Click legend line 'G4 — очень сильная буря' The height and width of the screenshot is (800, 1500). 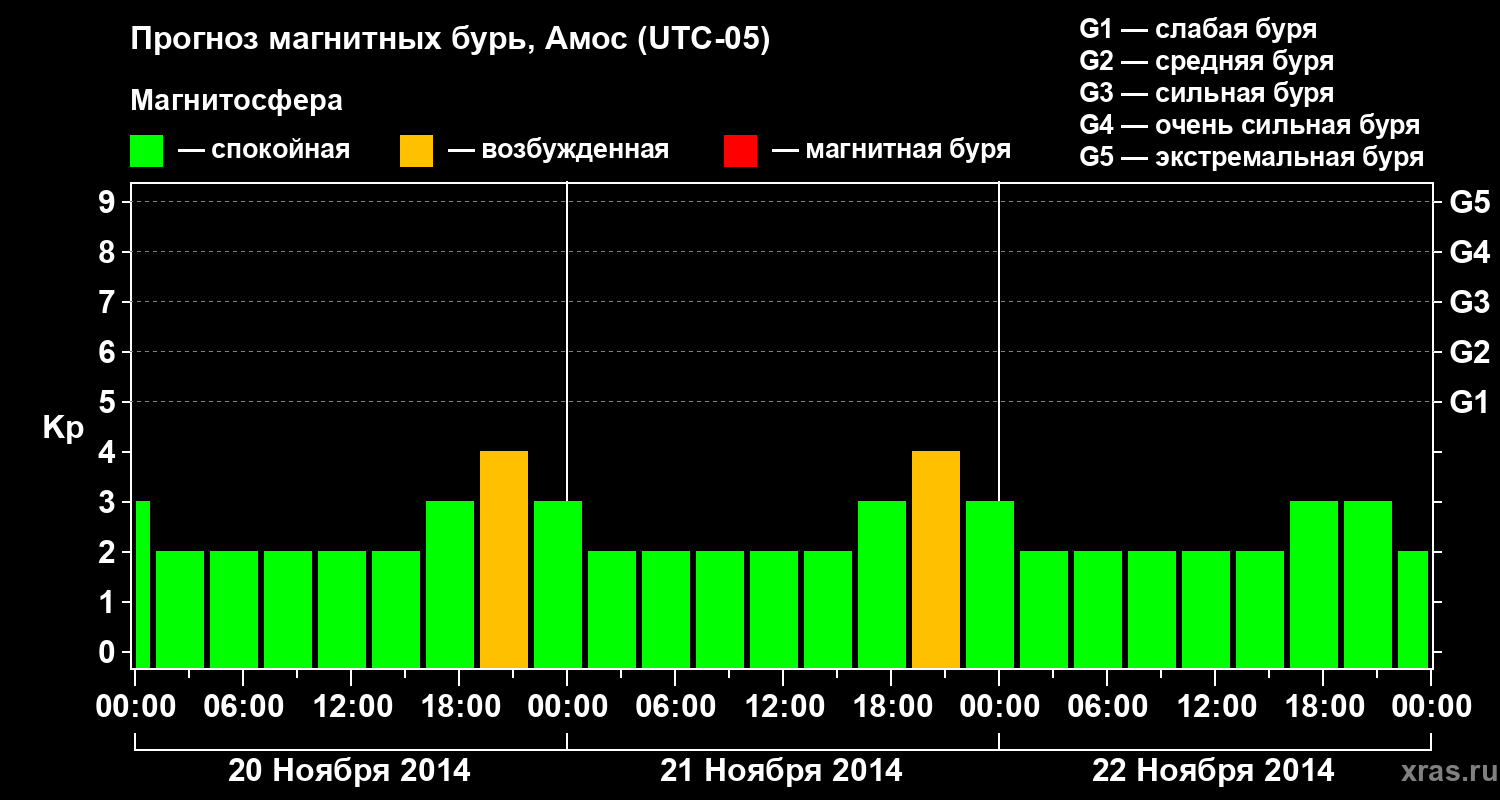coord(1250,125)
